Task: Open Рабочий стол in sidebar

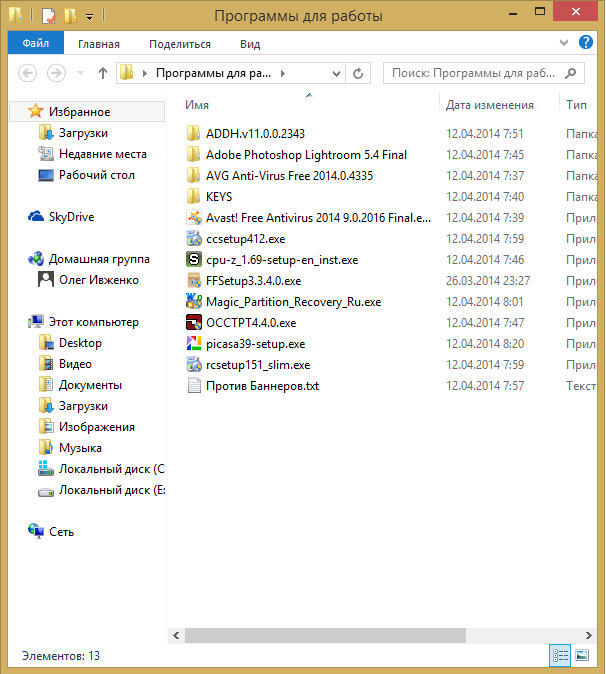Action: coord(97,175)
